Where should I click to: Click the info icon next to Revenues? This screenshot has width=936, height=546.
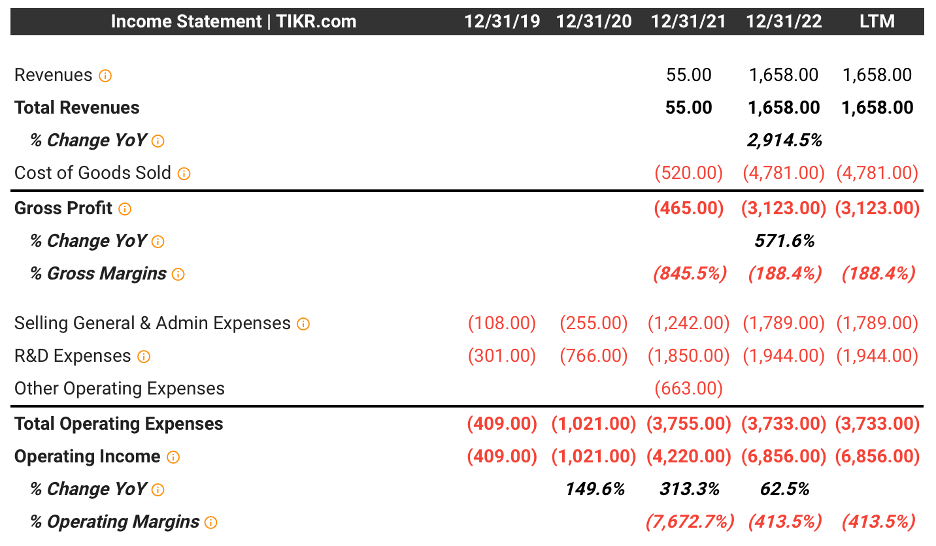click(105, 76)
